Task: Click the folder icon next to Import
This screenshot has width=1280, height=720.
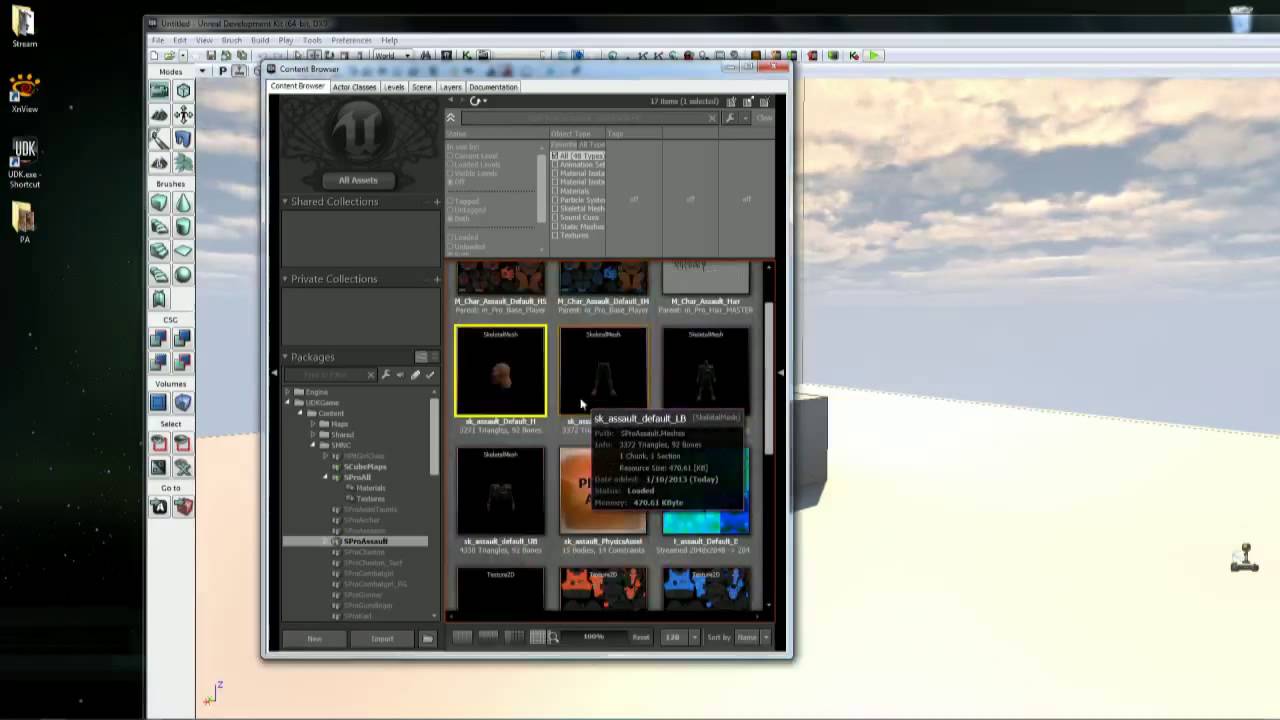Action: coord(428,638)
